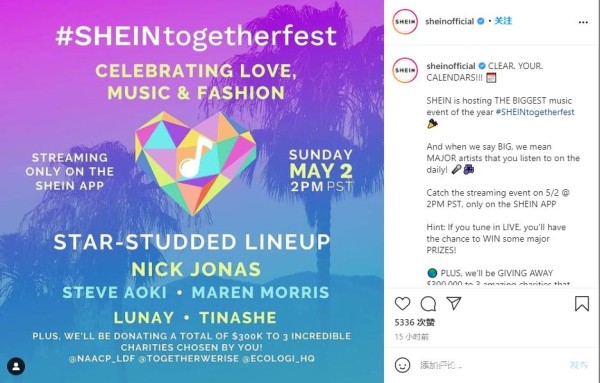Click the verified badge next to header username
600x383 pixels.
coord(481,21)
